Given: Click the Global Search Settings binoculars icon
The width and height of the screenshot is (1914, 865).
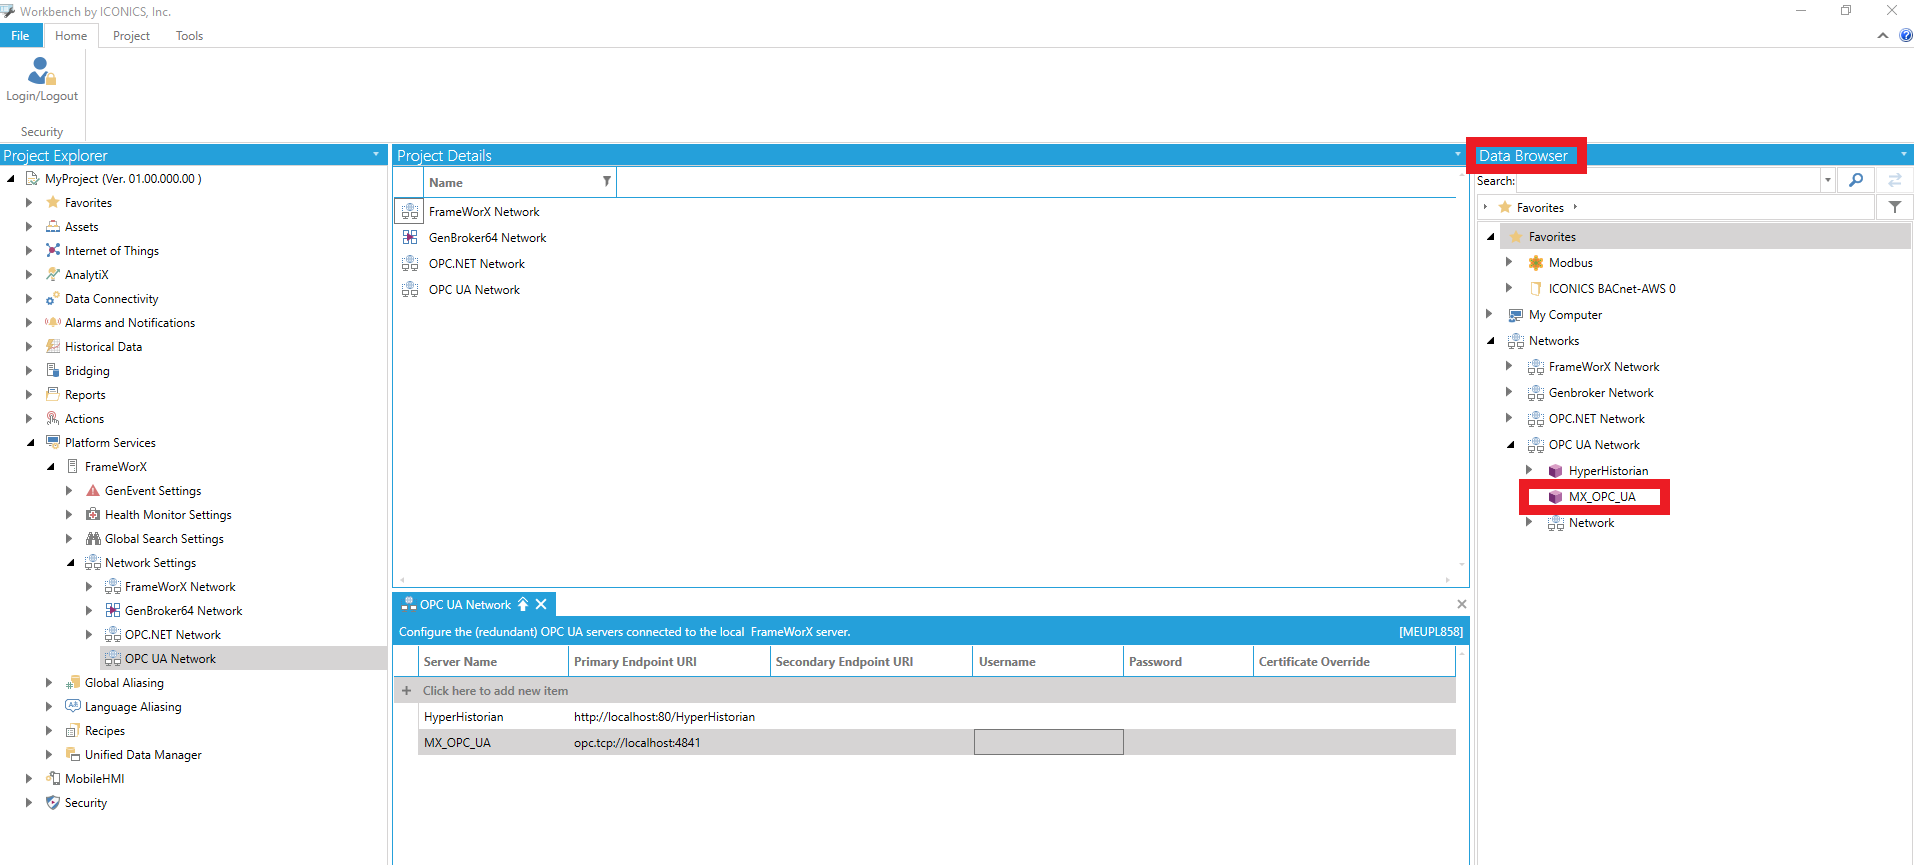Looking at the screenshot, I should [93, 539].
